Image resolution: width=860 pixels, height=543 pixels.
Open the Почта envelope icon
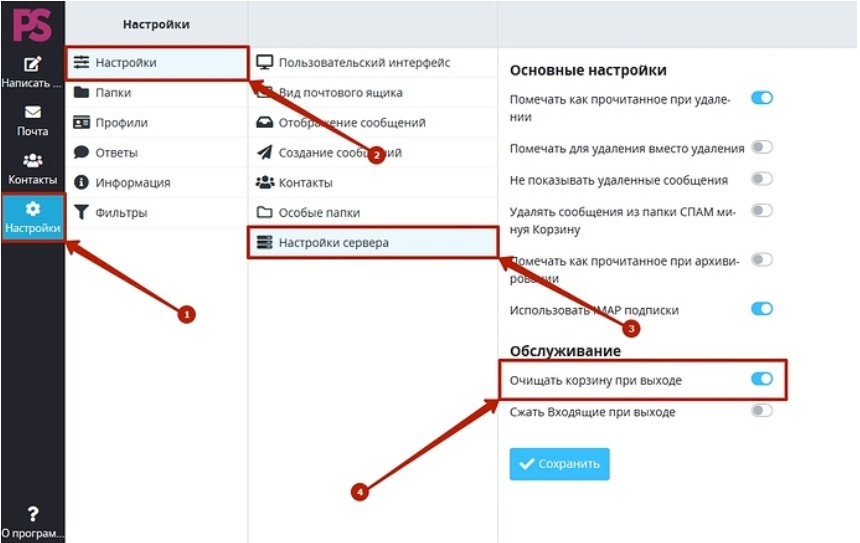[32, 112]
